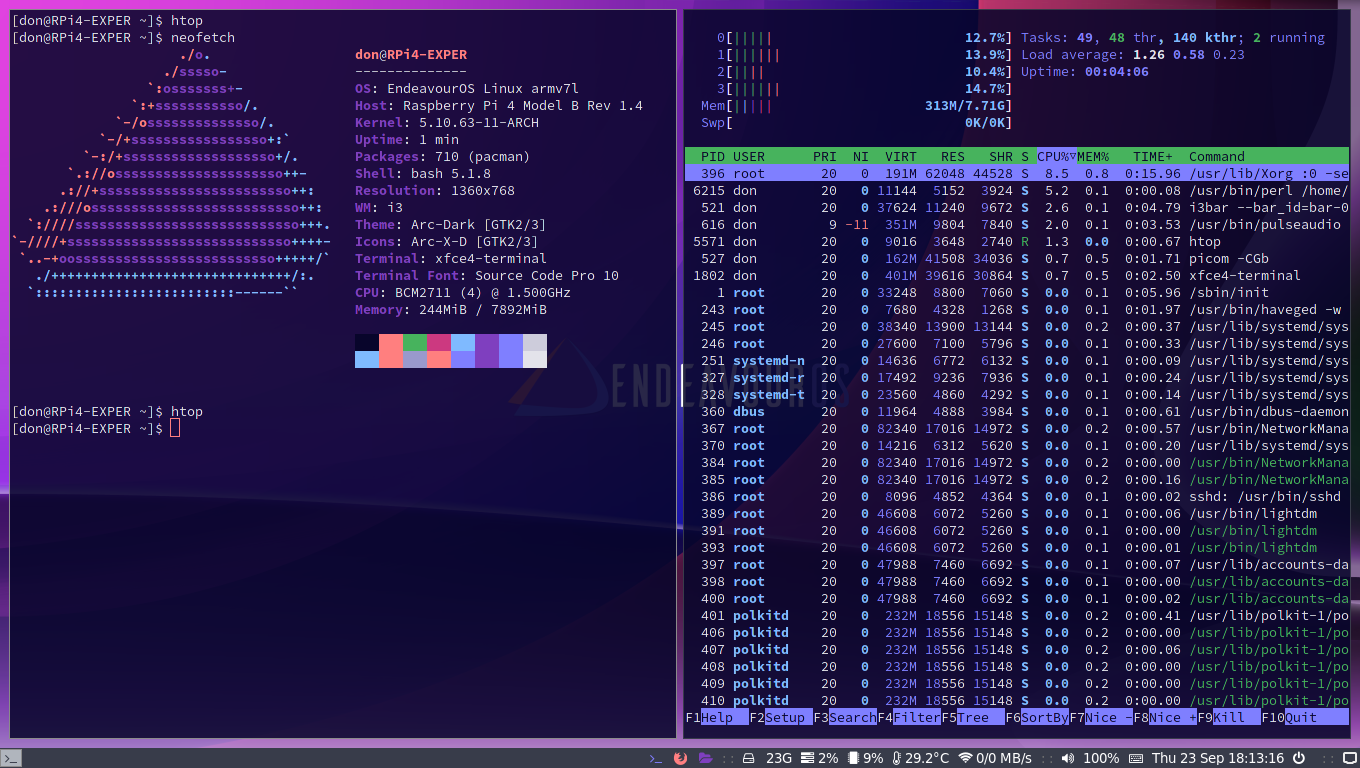Click F1 Help in the htop footer

(717, 717)
